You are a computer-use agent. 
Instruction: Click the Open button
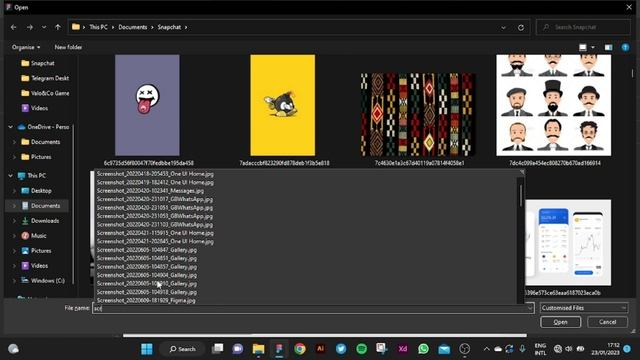pos(560,322)
